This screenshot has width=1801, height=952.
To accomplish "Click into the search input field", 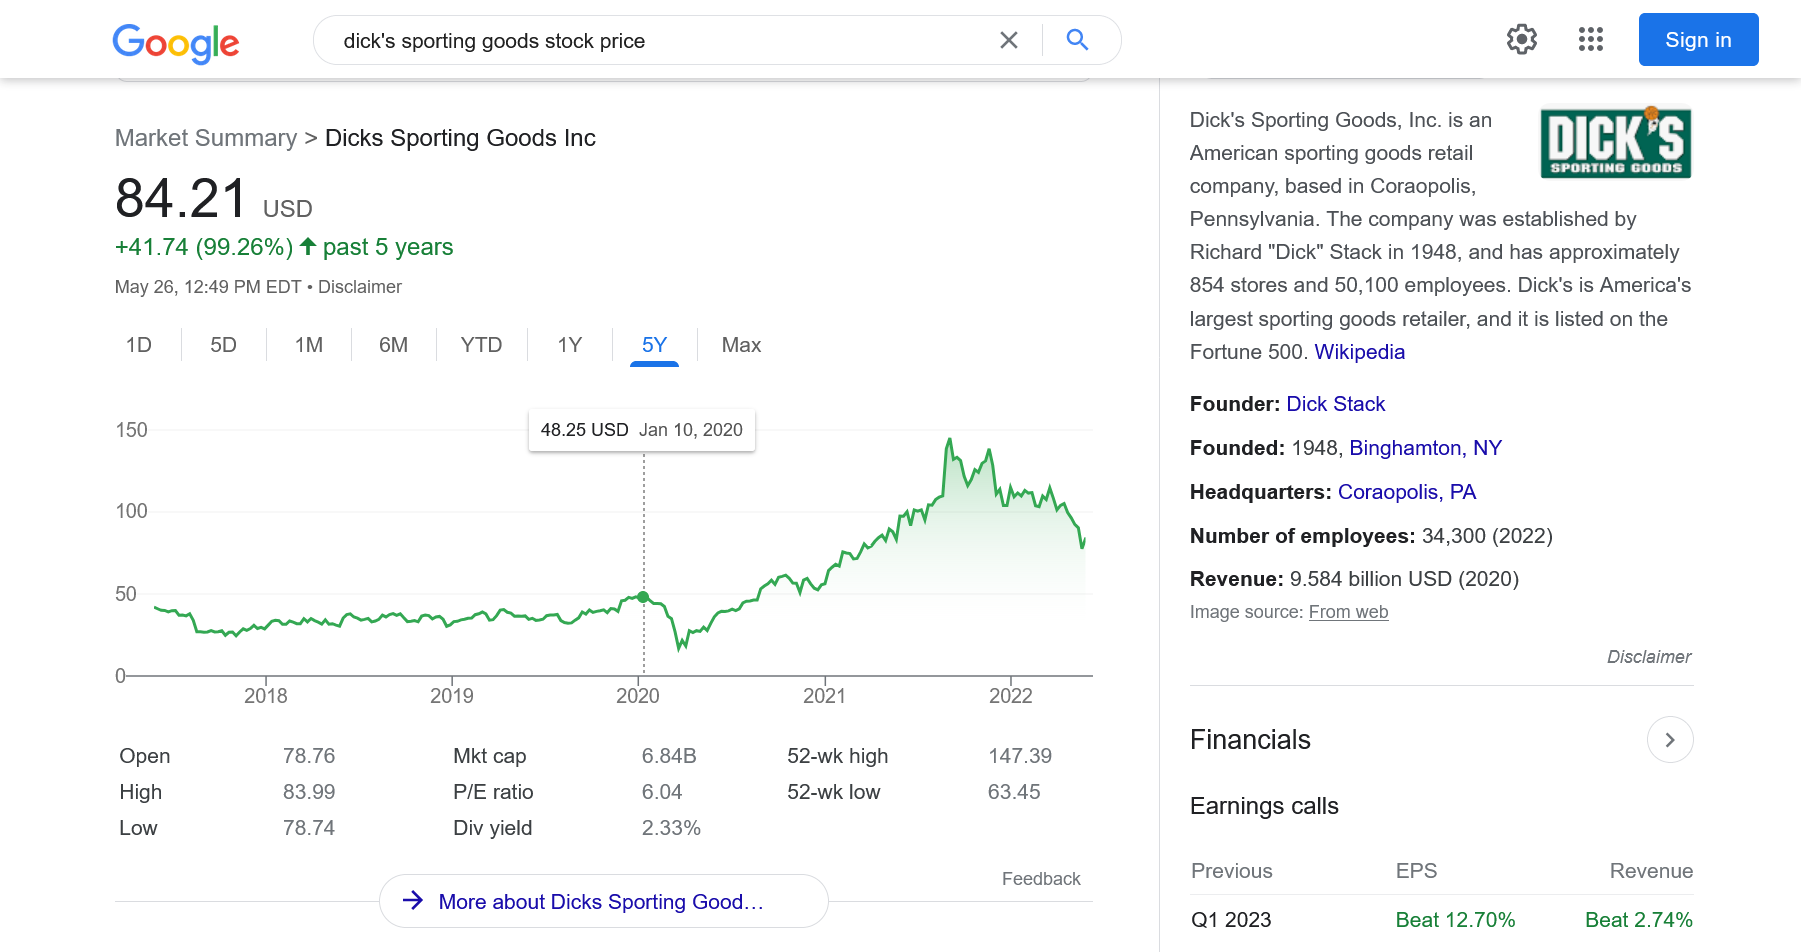I will click(650, 41).
